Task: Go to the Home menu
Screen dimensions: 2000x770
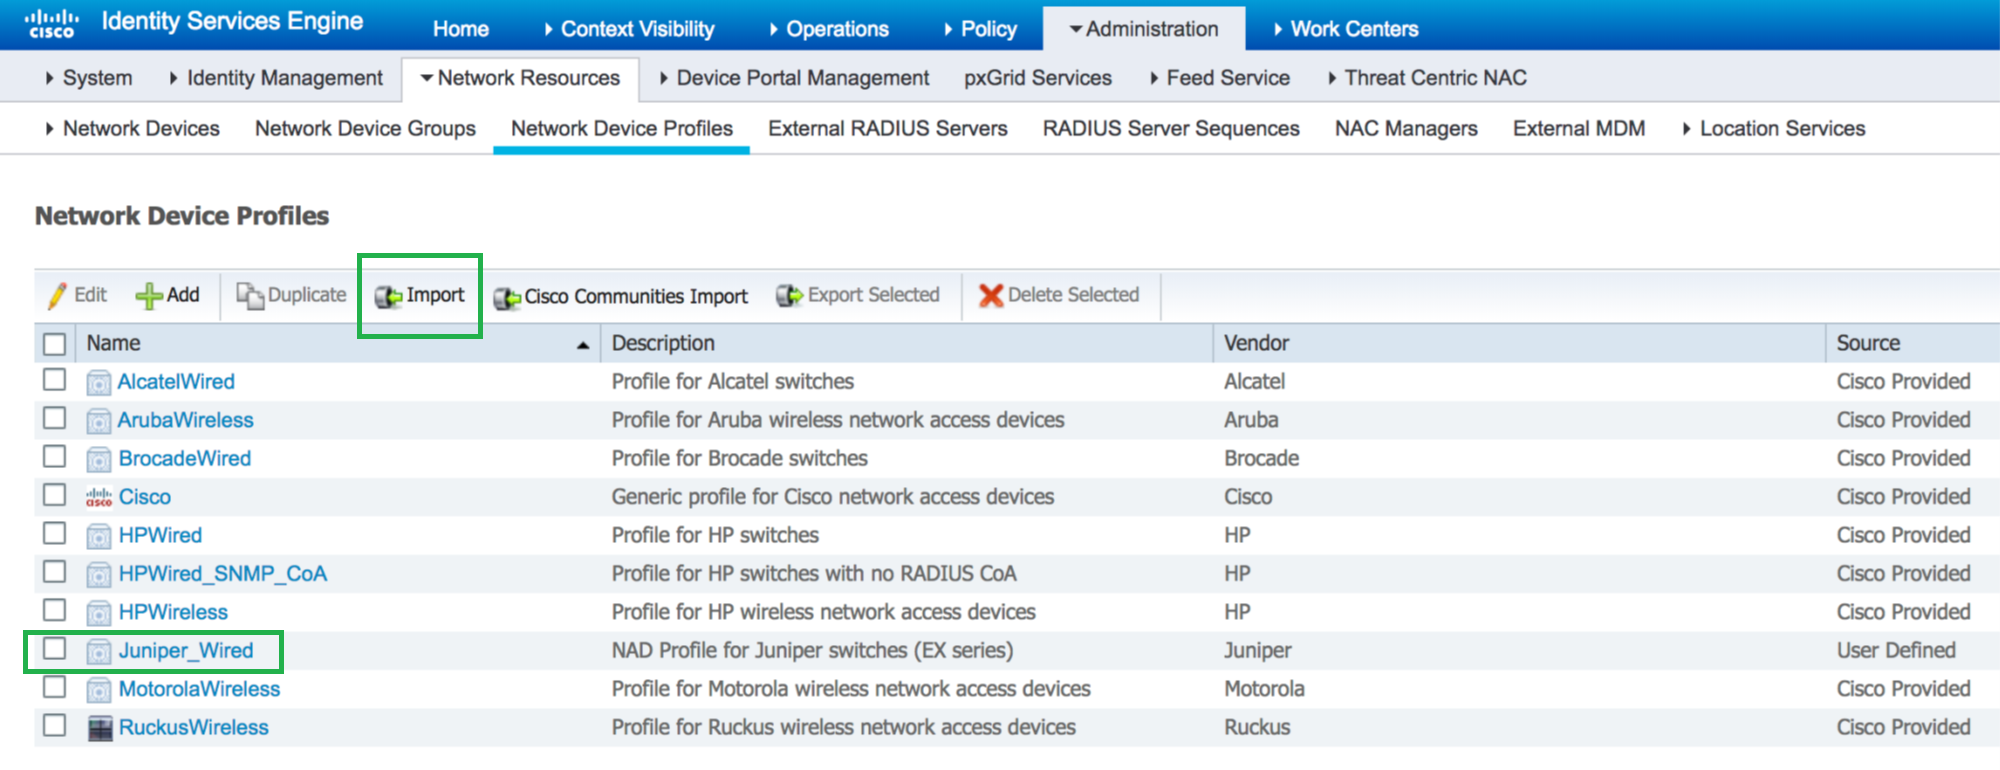Action: pyautogui.click(x=460, y=29)
